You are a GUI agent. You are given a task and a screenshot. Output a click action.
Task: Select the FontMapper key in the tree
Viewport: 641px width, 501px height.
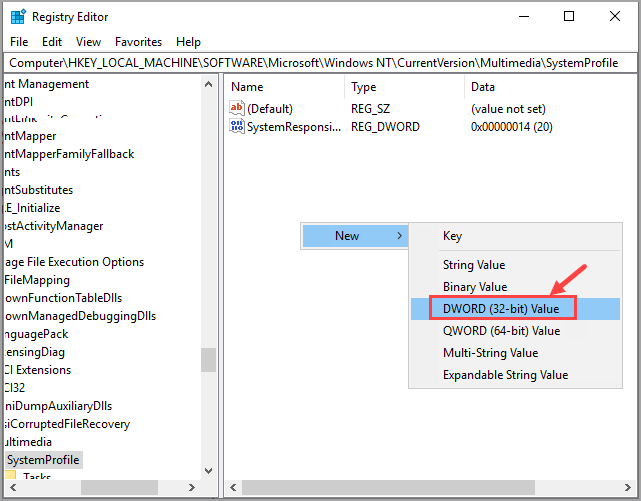[x=30, y=136]
